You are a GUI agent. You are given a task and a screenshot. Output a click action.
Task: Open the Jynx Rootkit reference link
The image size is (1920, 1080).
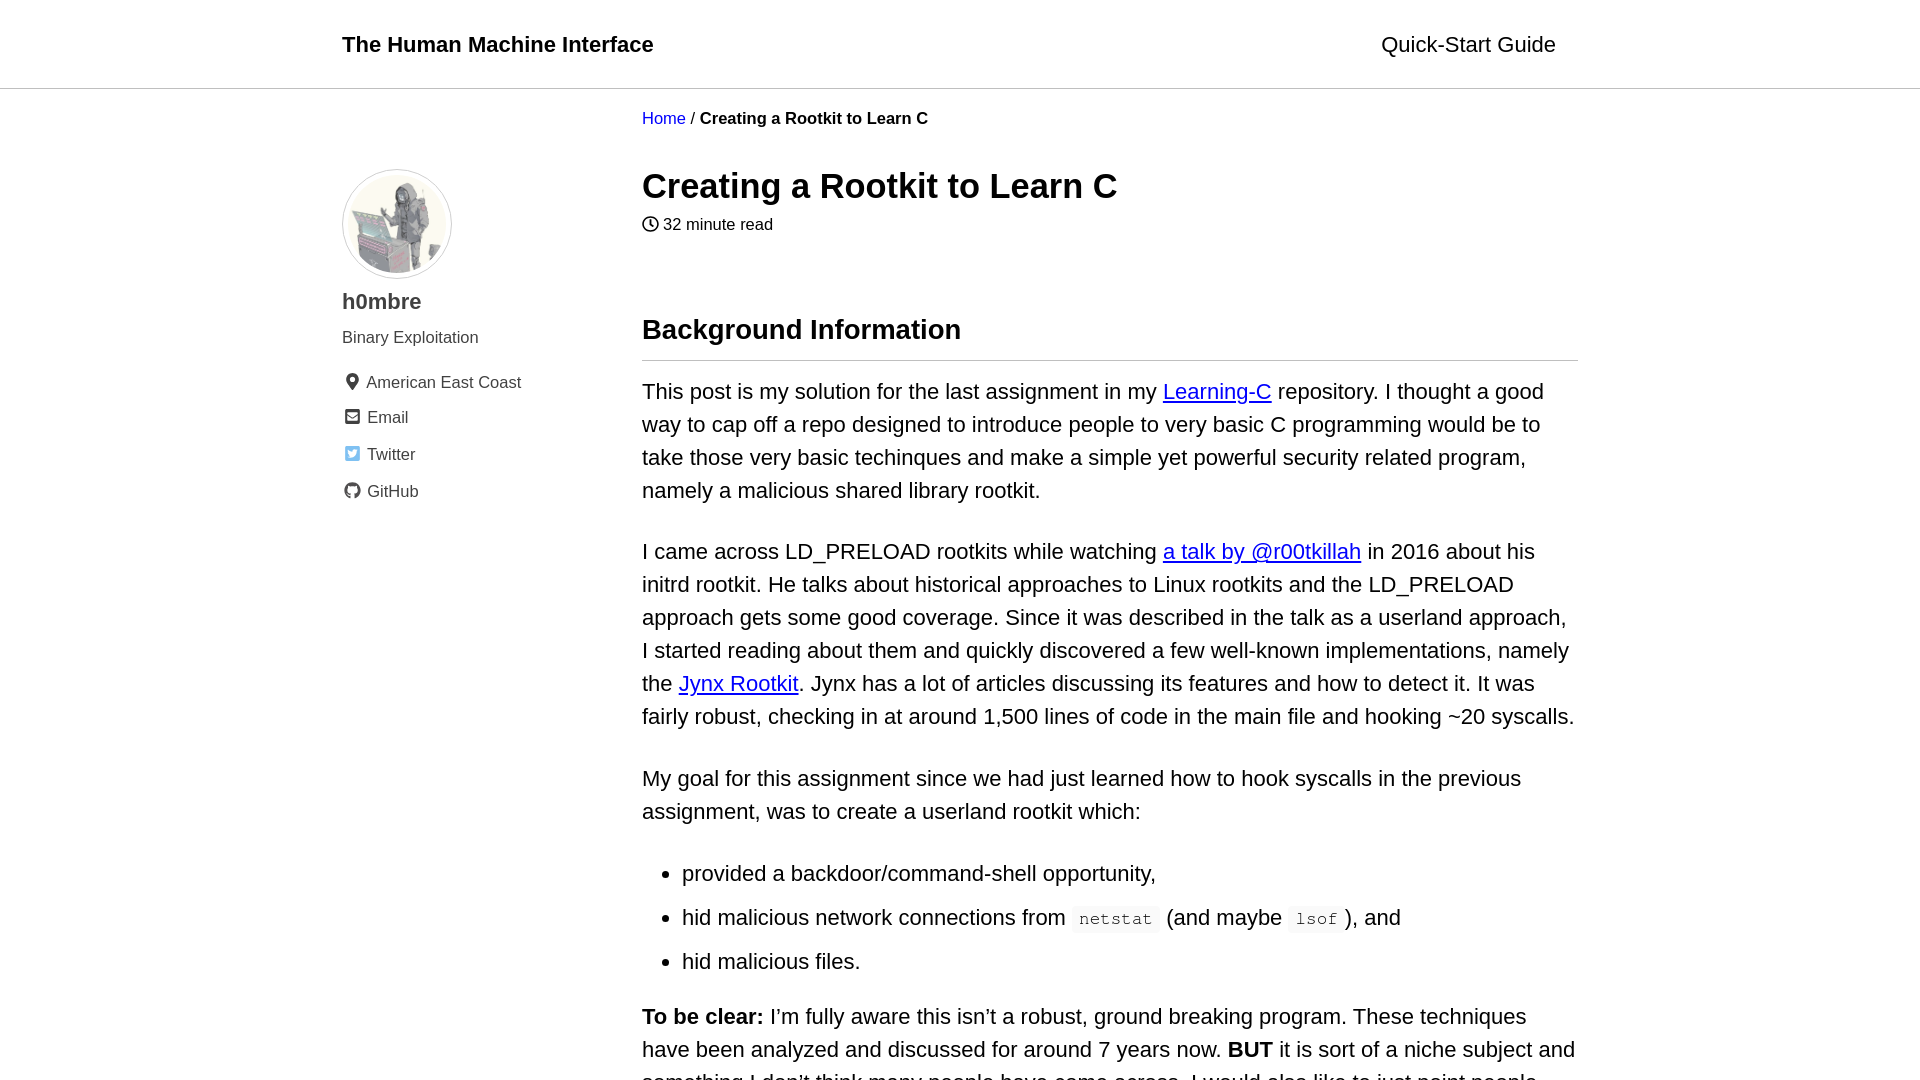point(737,684)
